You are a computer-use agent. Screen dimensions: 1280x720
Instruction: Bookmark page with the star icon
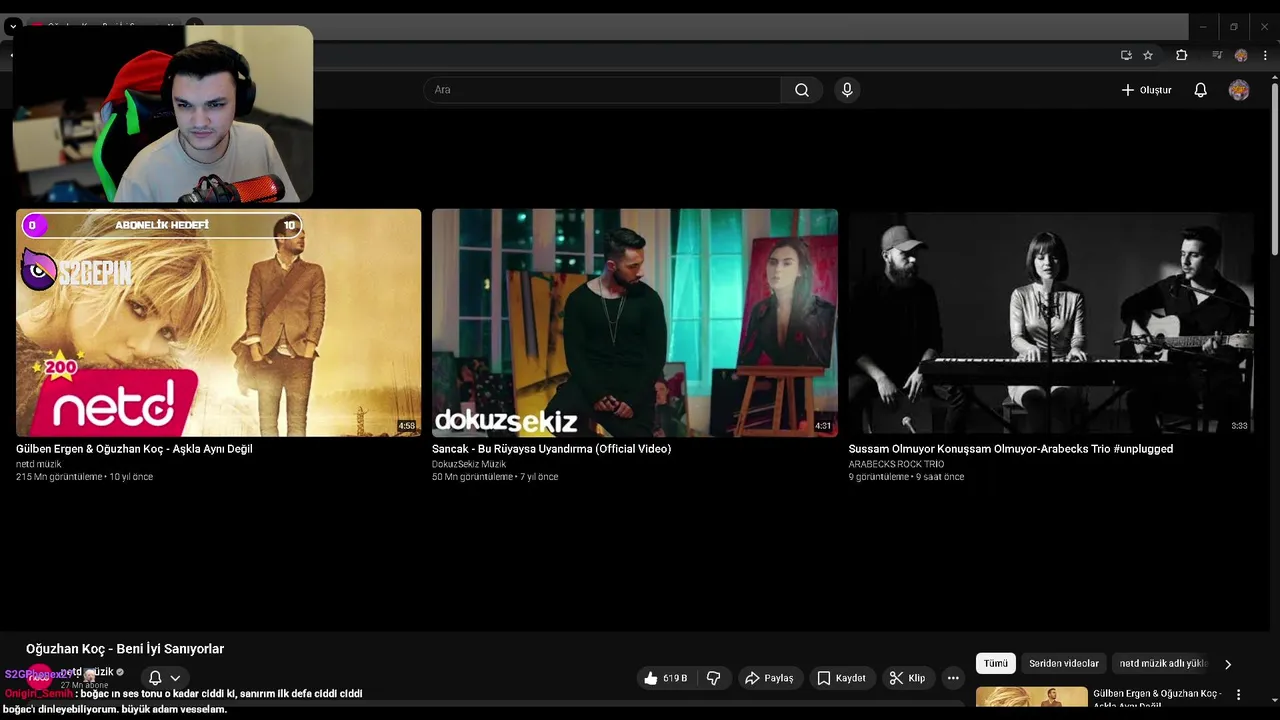(1148, 56)
